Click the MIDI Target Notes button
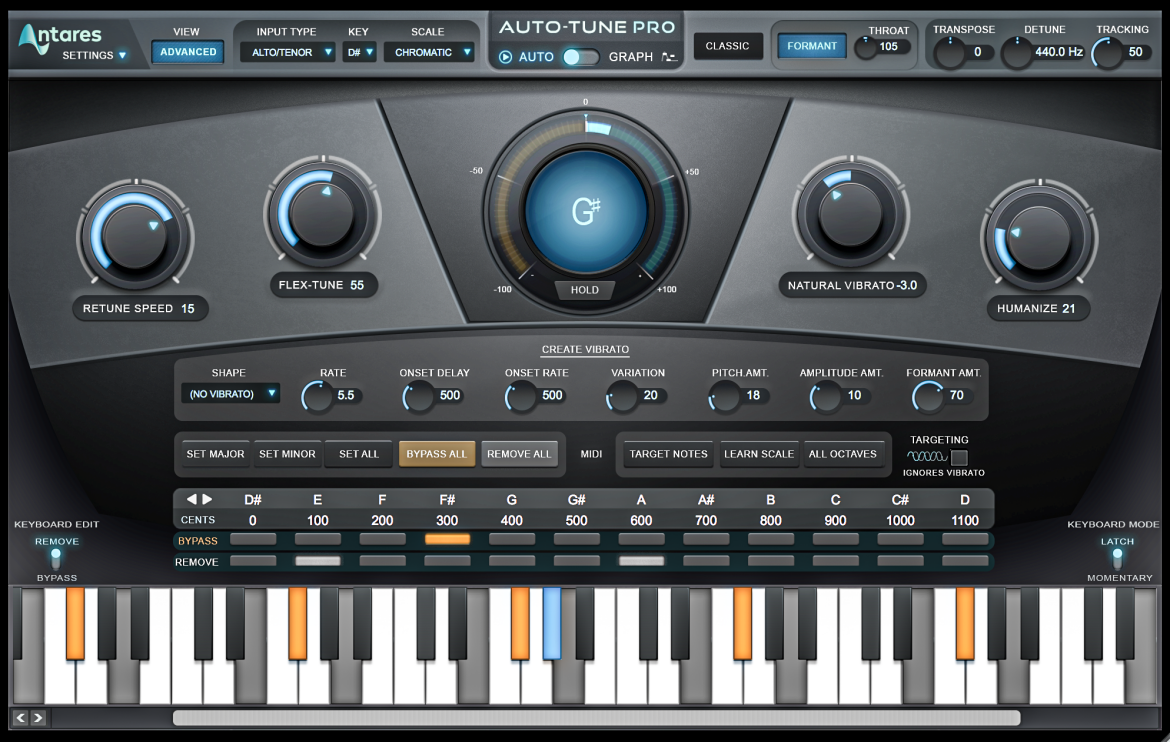The width and height of the screenshot is (1170, 742). click(669, 454)
